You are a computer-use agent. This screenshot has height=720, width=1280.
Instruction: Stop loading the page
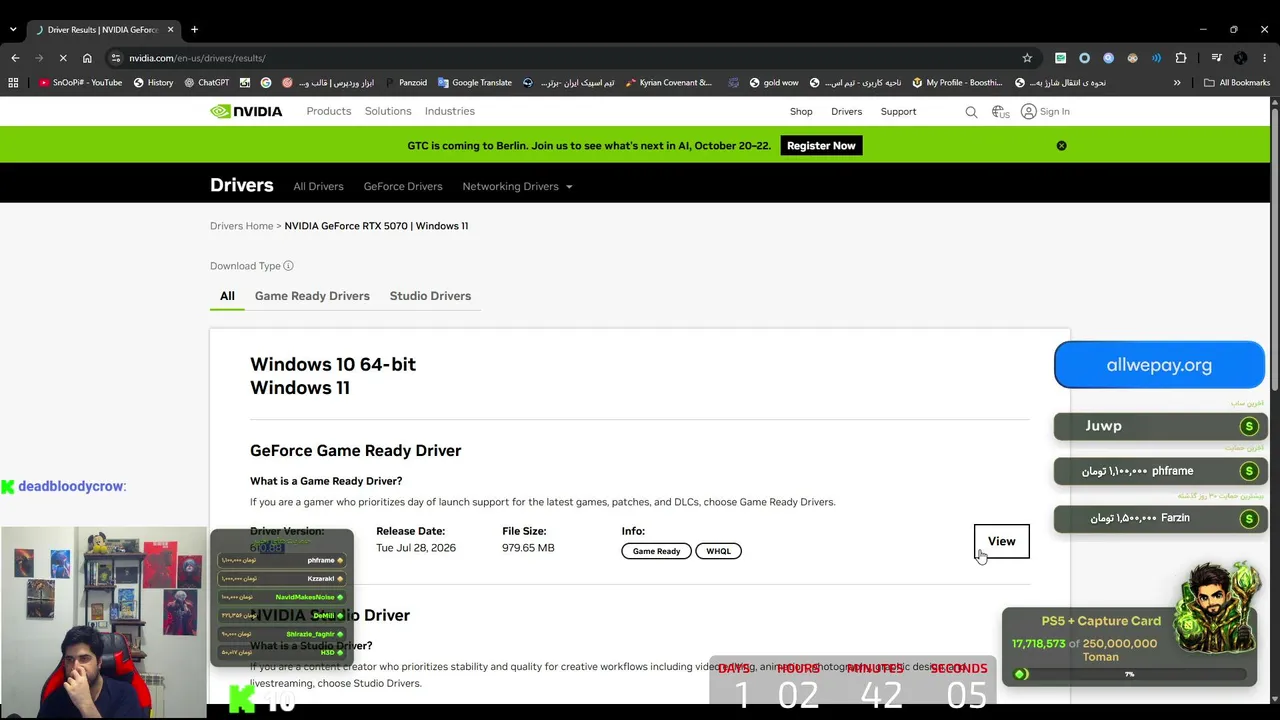coord(62,58)
